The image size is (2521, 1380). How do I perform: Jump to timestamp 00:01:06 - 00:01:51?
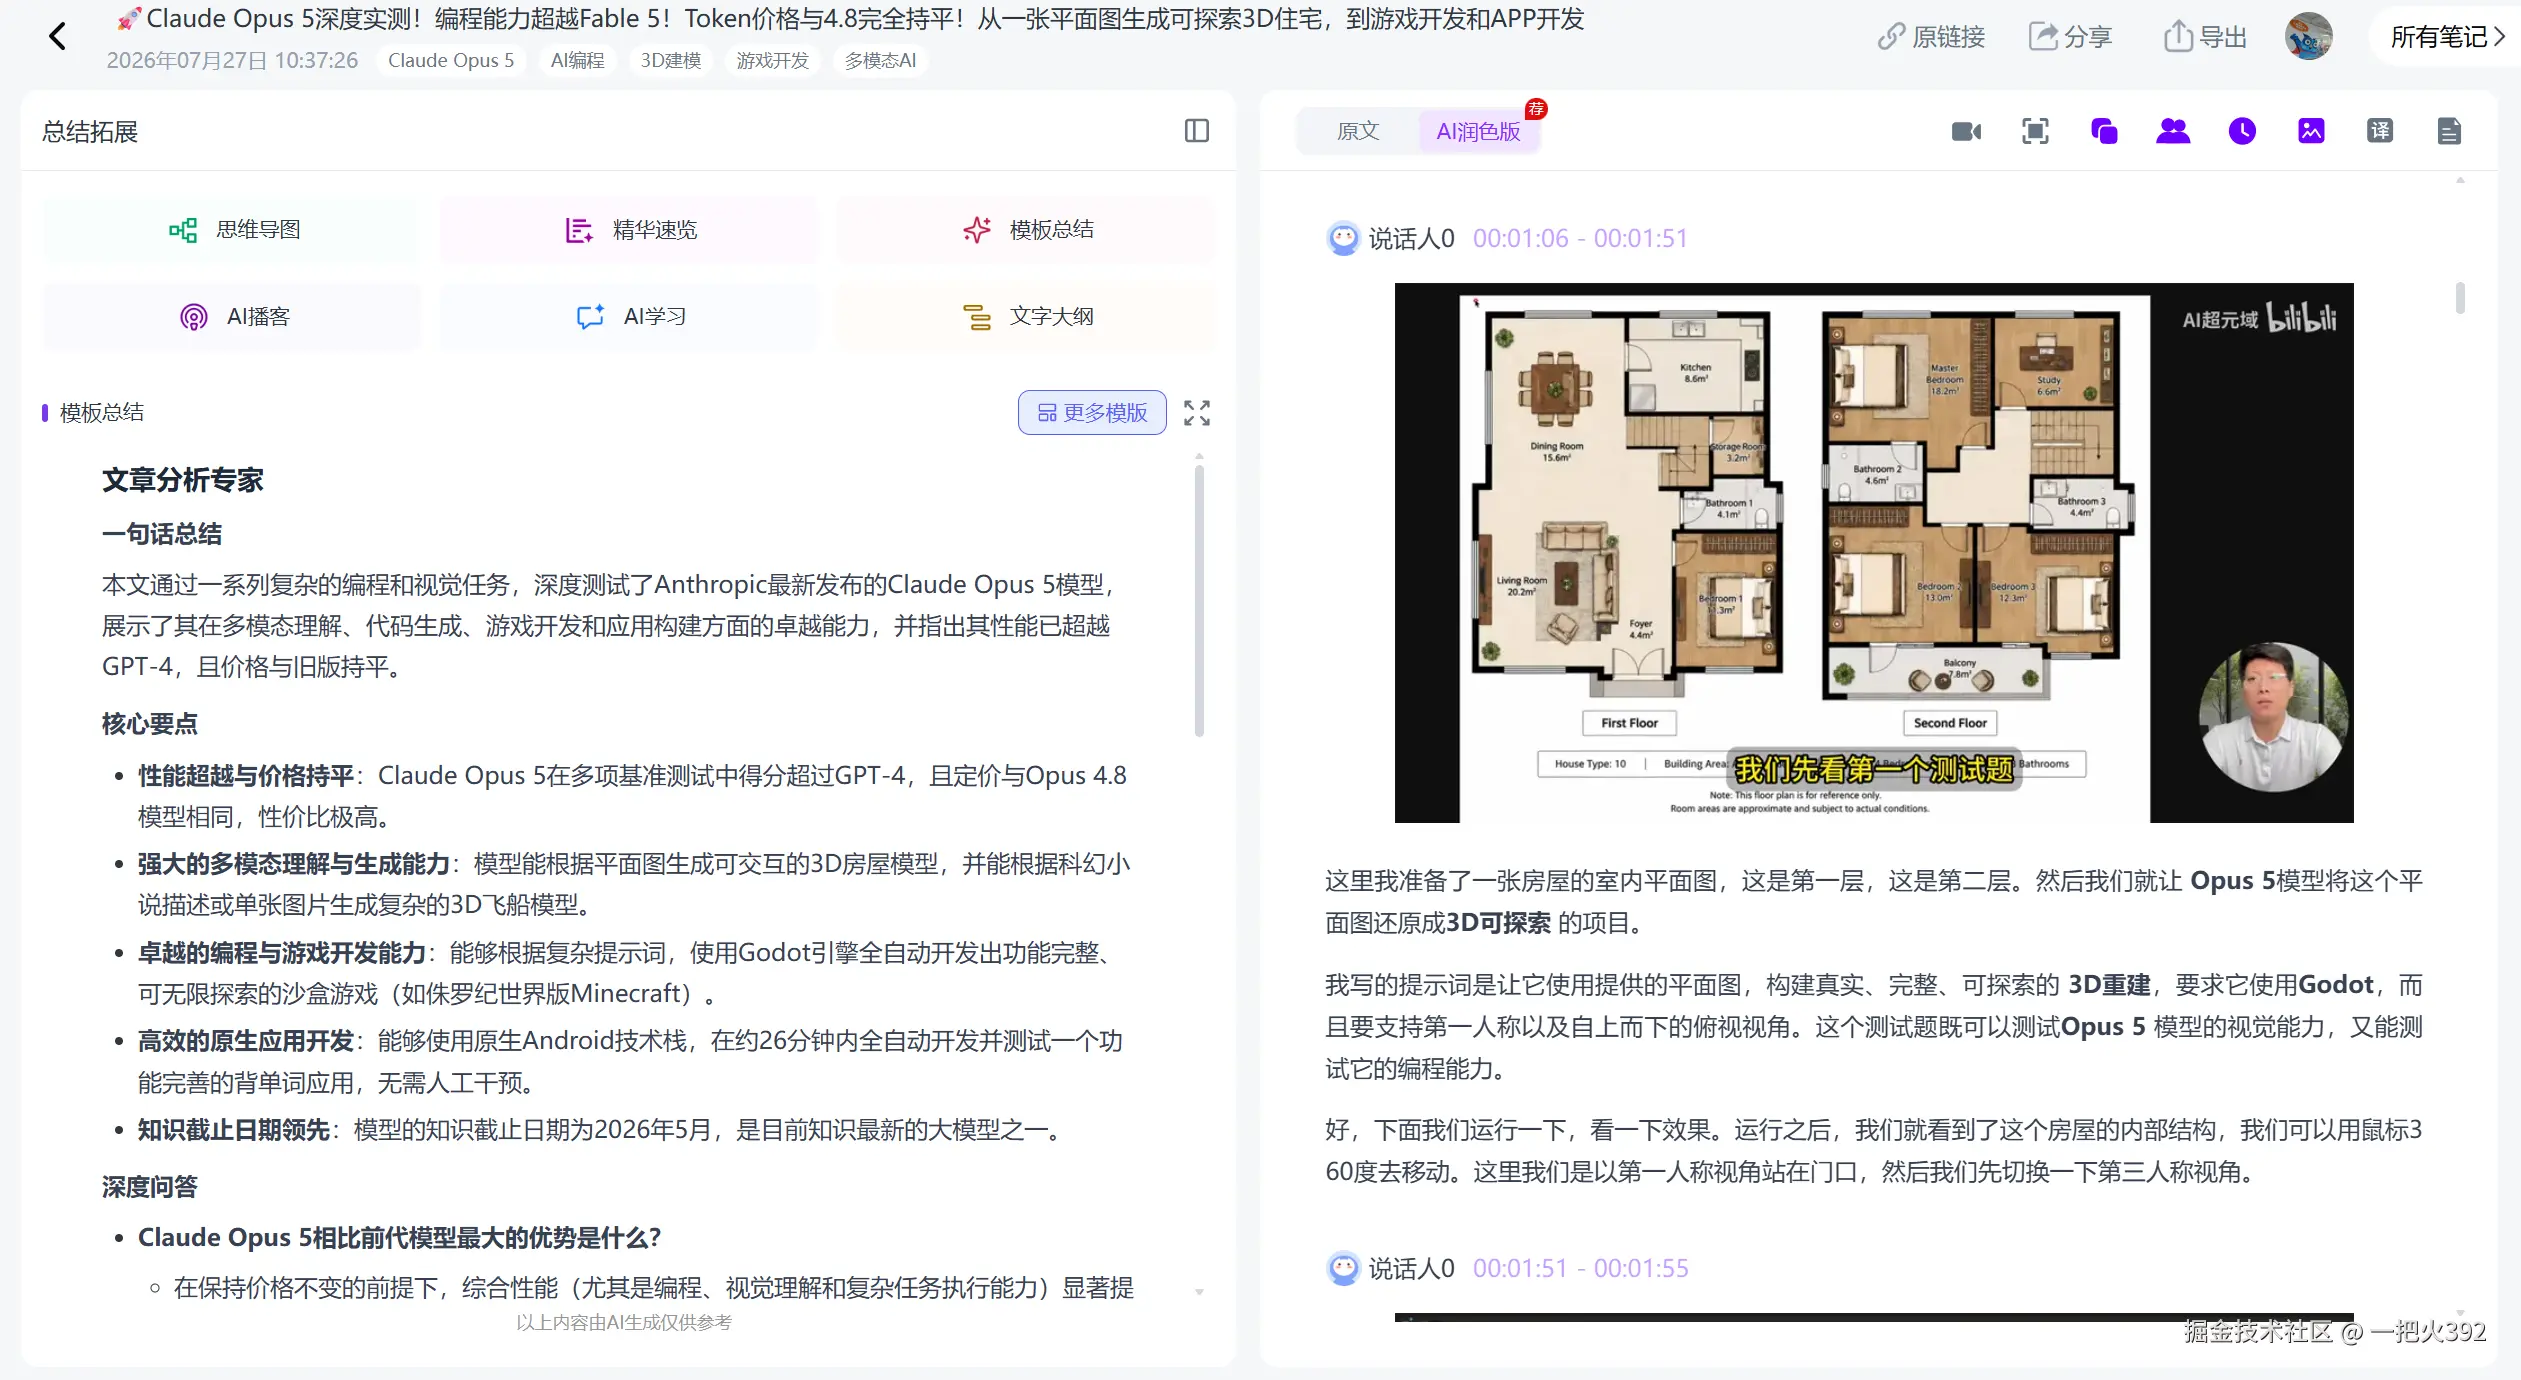[1580, 239]
